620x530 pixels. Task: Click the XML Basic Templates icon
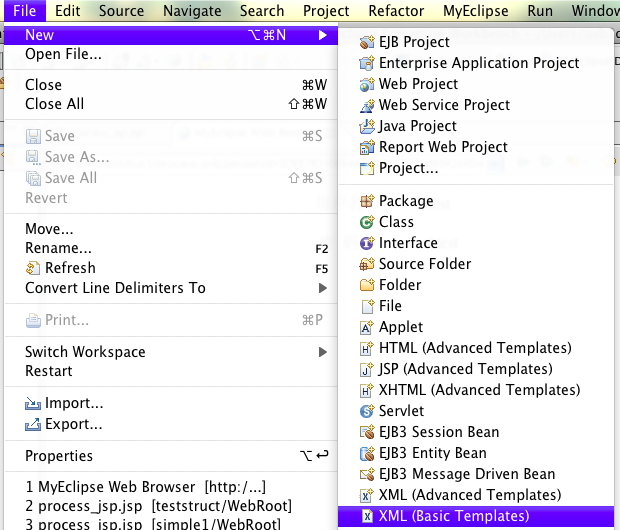click(368, 516)
